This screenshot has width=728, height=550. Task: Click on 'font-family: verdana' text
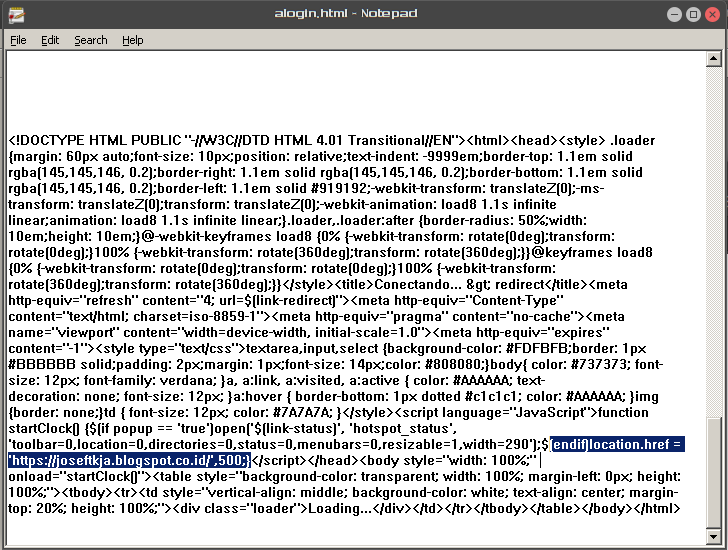coord(150,381)
